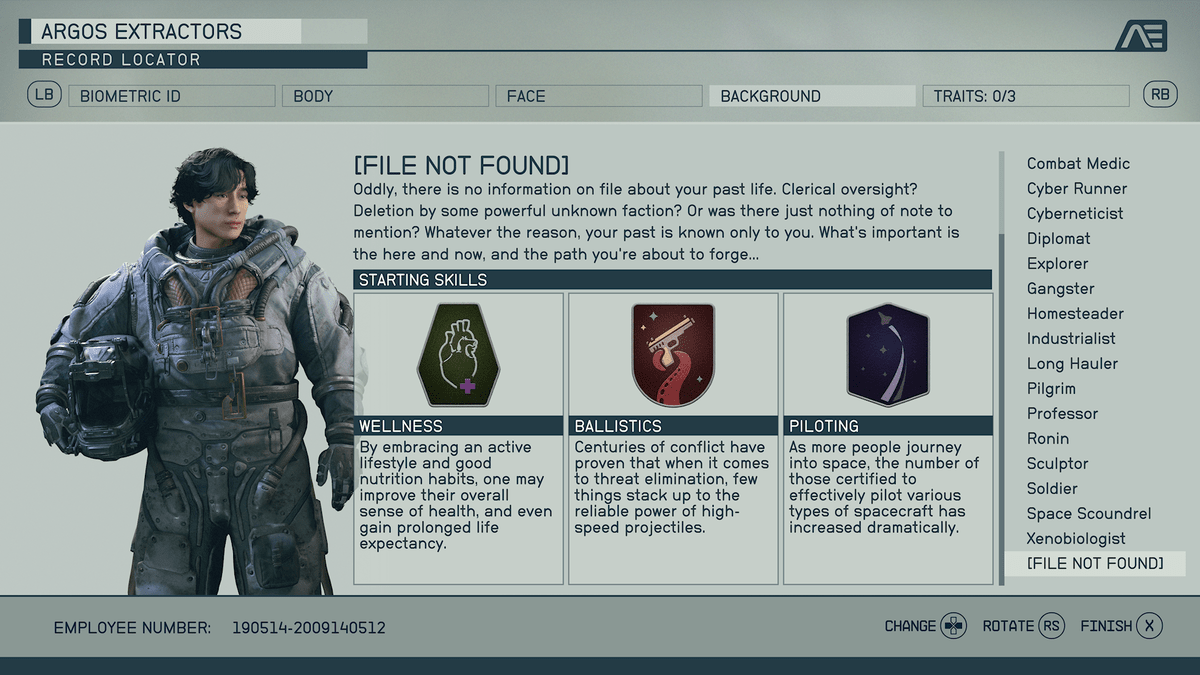1200x675 pixels.
Task: Click the Wellness heart skill badge
Action: (459, 355)
